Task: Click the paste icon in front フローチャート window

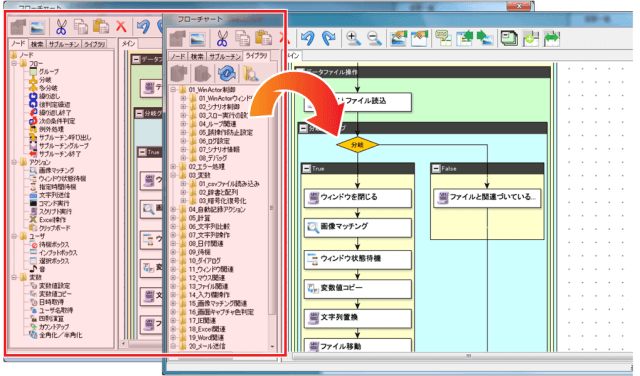Action: [x=263, y=38]
